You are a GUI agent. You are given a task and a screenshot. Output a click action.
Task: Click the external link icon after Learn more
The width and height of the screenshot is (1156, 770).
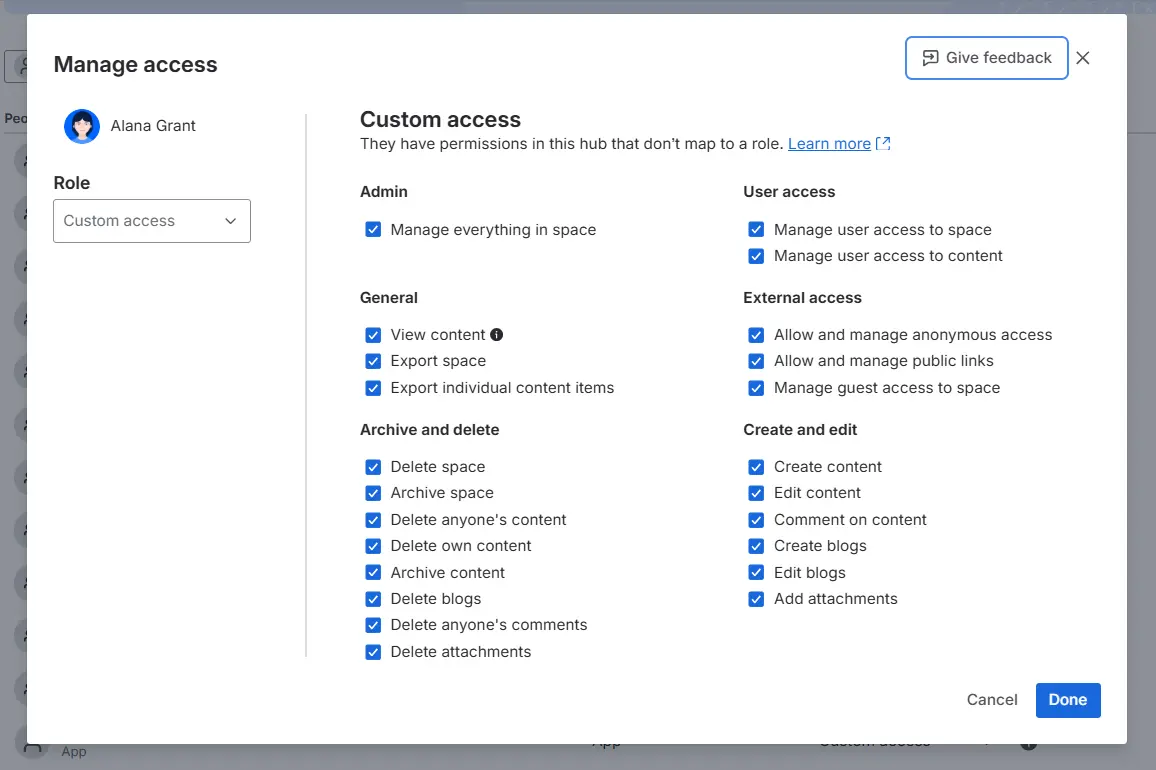(883, 144)
